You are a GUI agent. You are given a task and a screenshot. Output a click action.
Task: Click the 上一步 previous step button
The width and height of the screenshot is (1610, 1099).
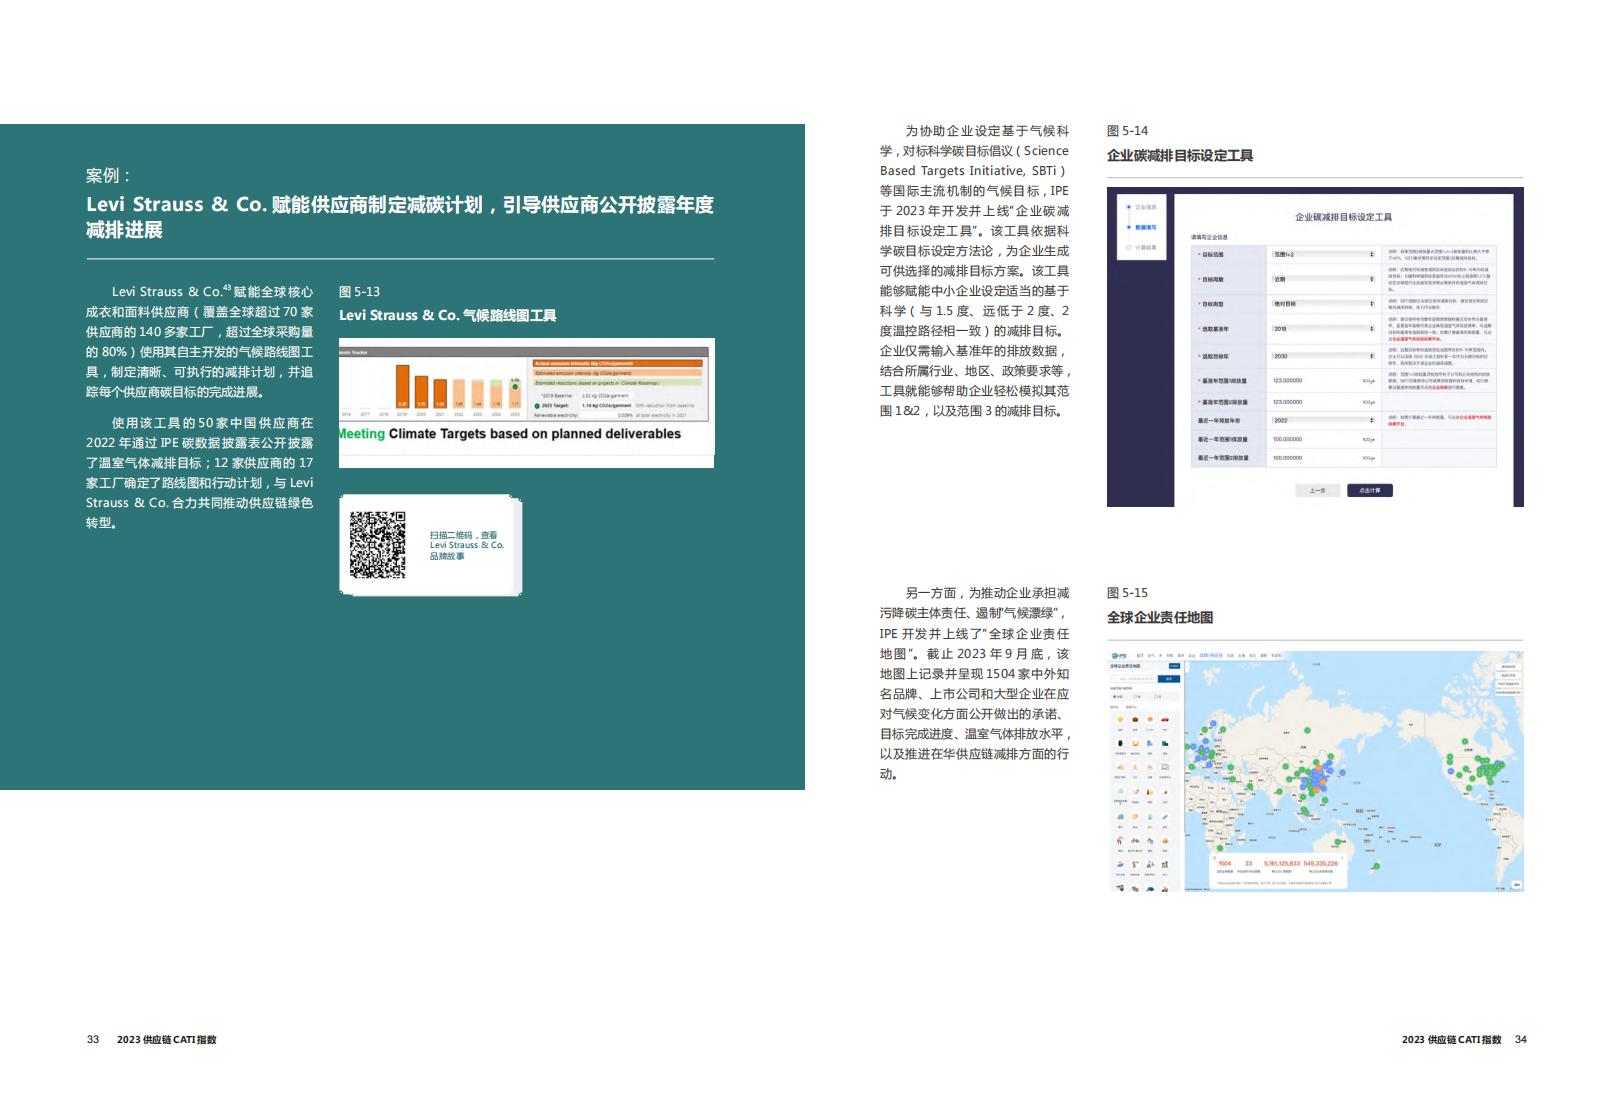click(1318, 491)
